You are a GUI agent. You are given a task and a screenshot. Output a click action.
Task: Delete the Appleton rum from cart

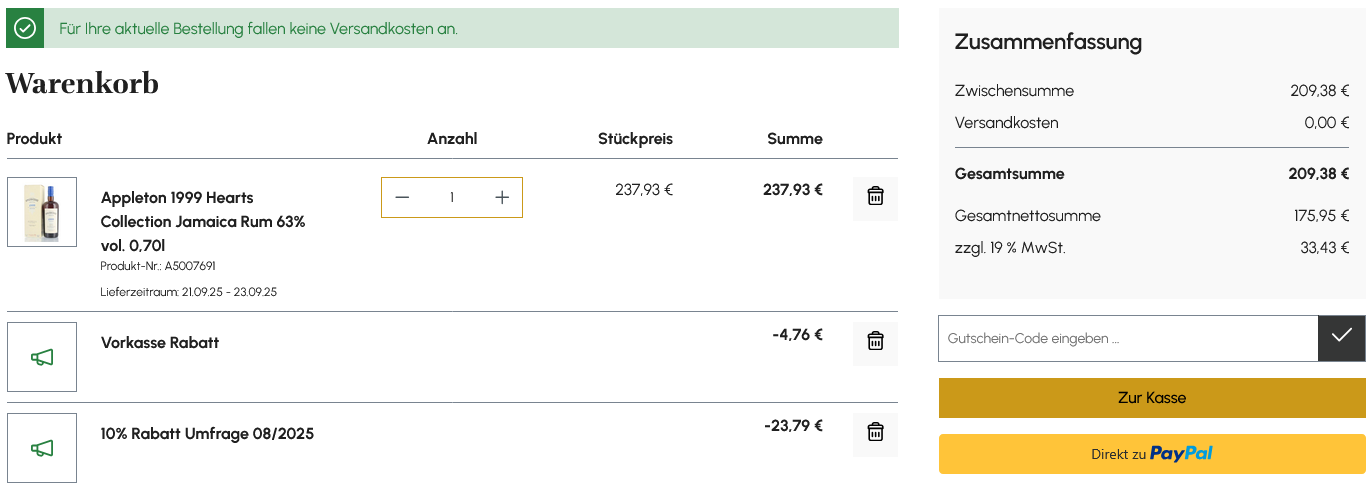click(875, 197)
